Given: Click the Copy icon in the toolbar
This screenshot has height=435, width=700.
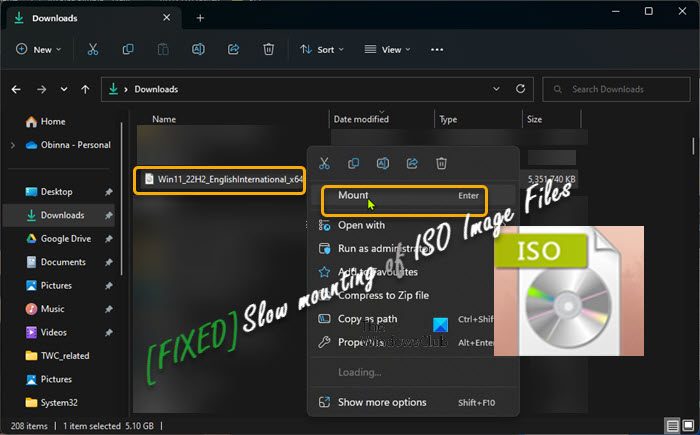Looking at the screenshot, I should point(128,50).
